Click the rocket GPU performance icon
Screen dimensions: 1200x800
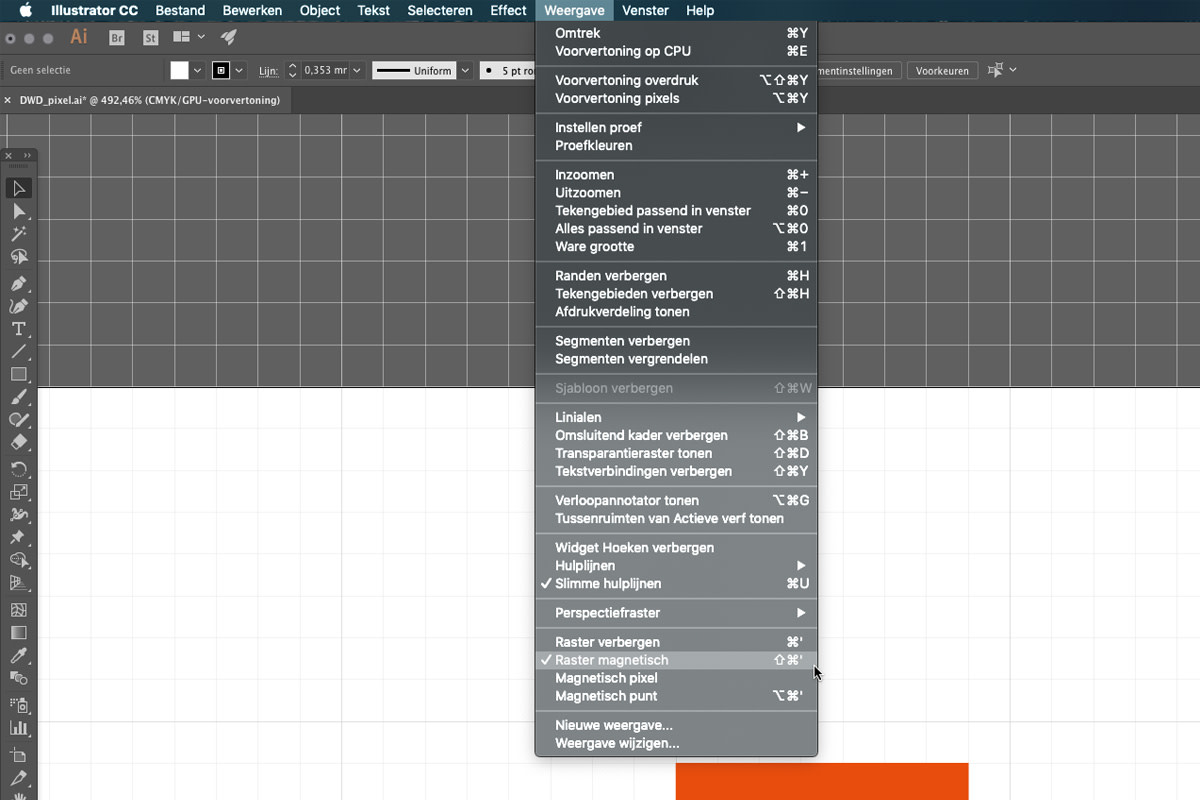[229, 37]
